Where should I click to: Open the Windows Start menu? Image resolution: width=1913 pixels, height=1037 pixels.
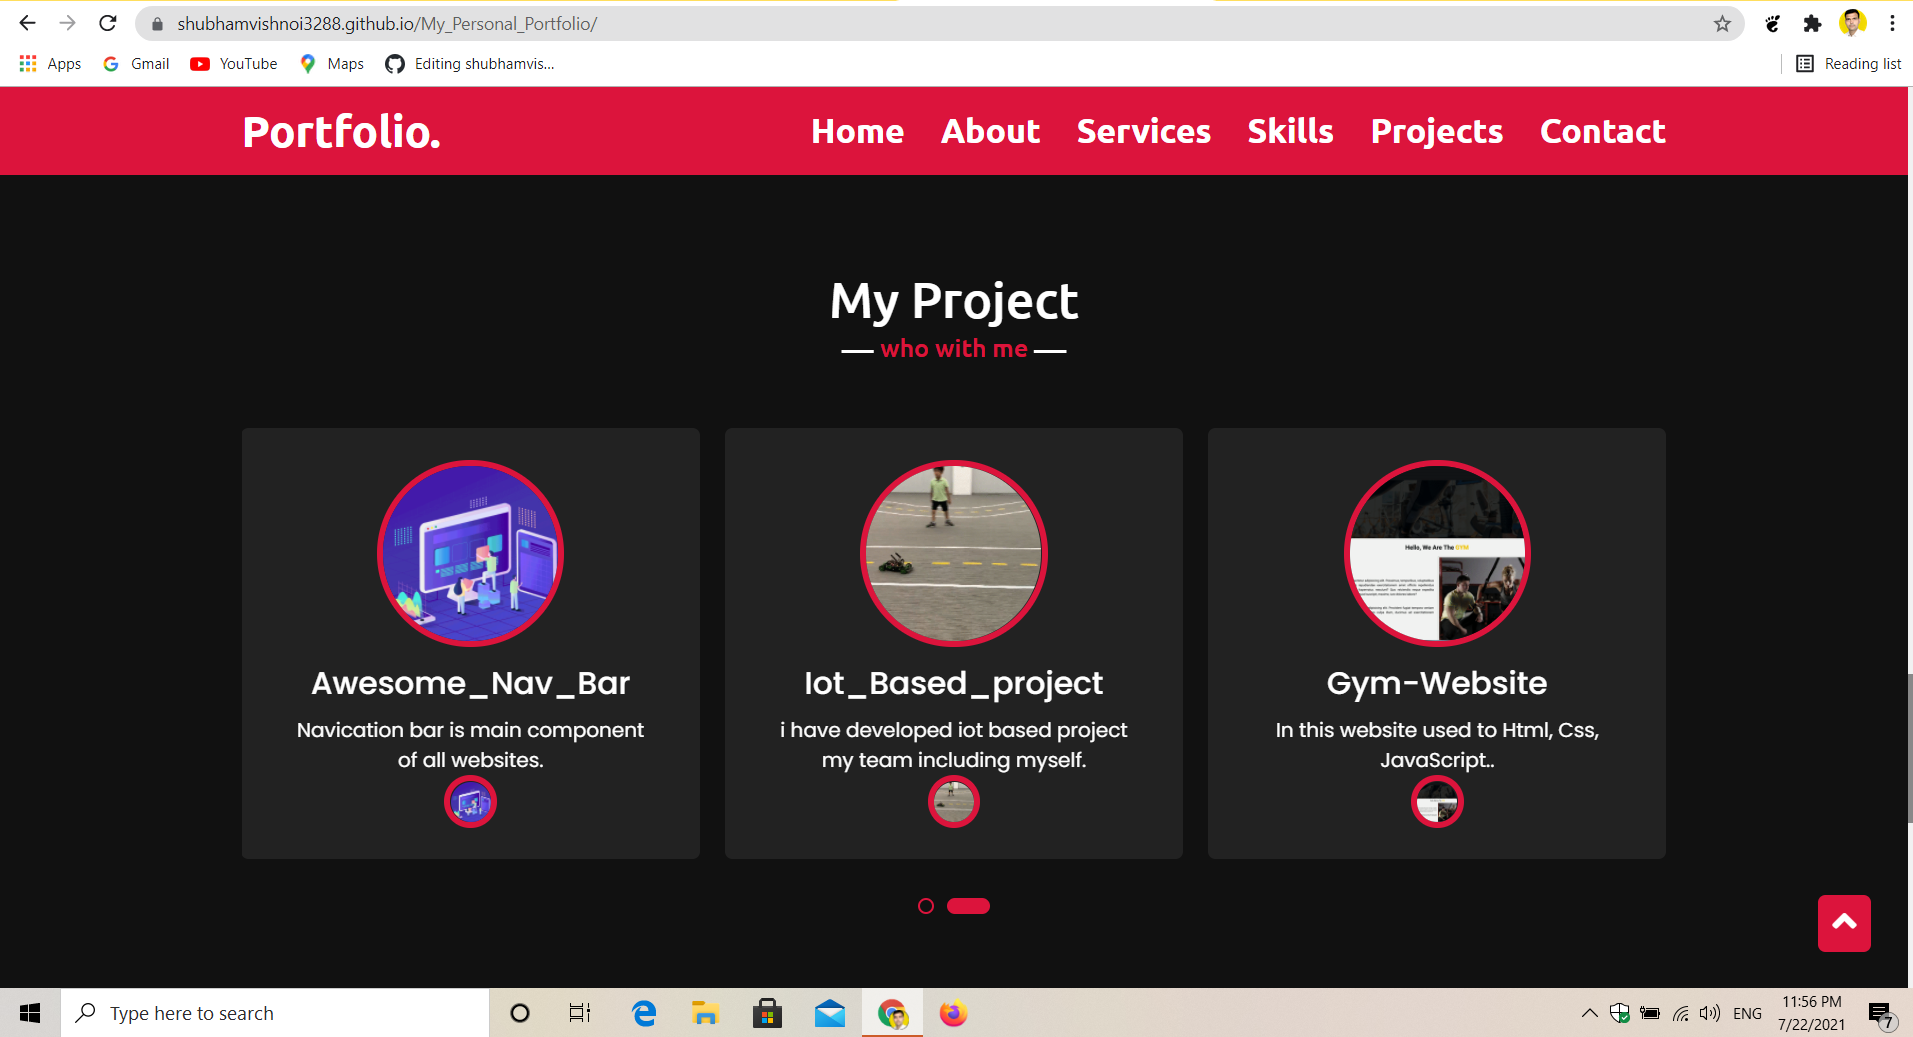30,1013
